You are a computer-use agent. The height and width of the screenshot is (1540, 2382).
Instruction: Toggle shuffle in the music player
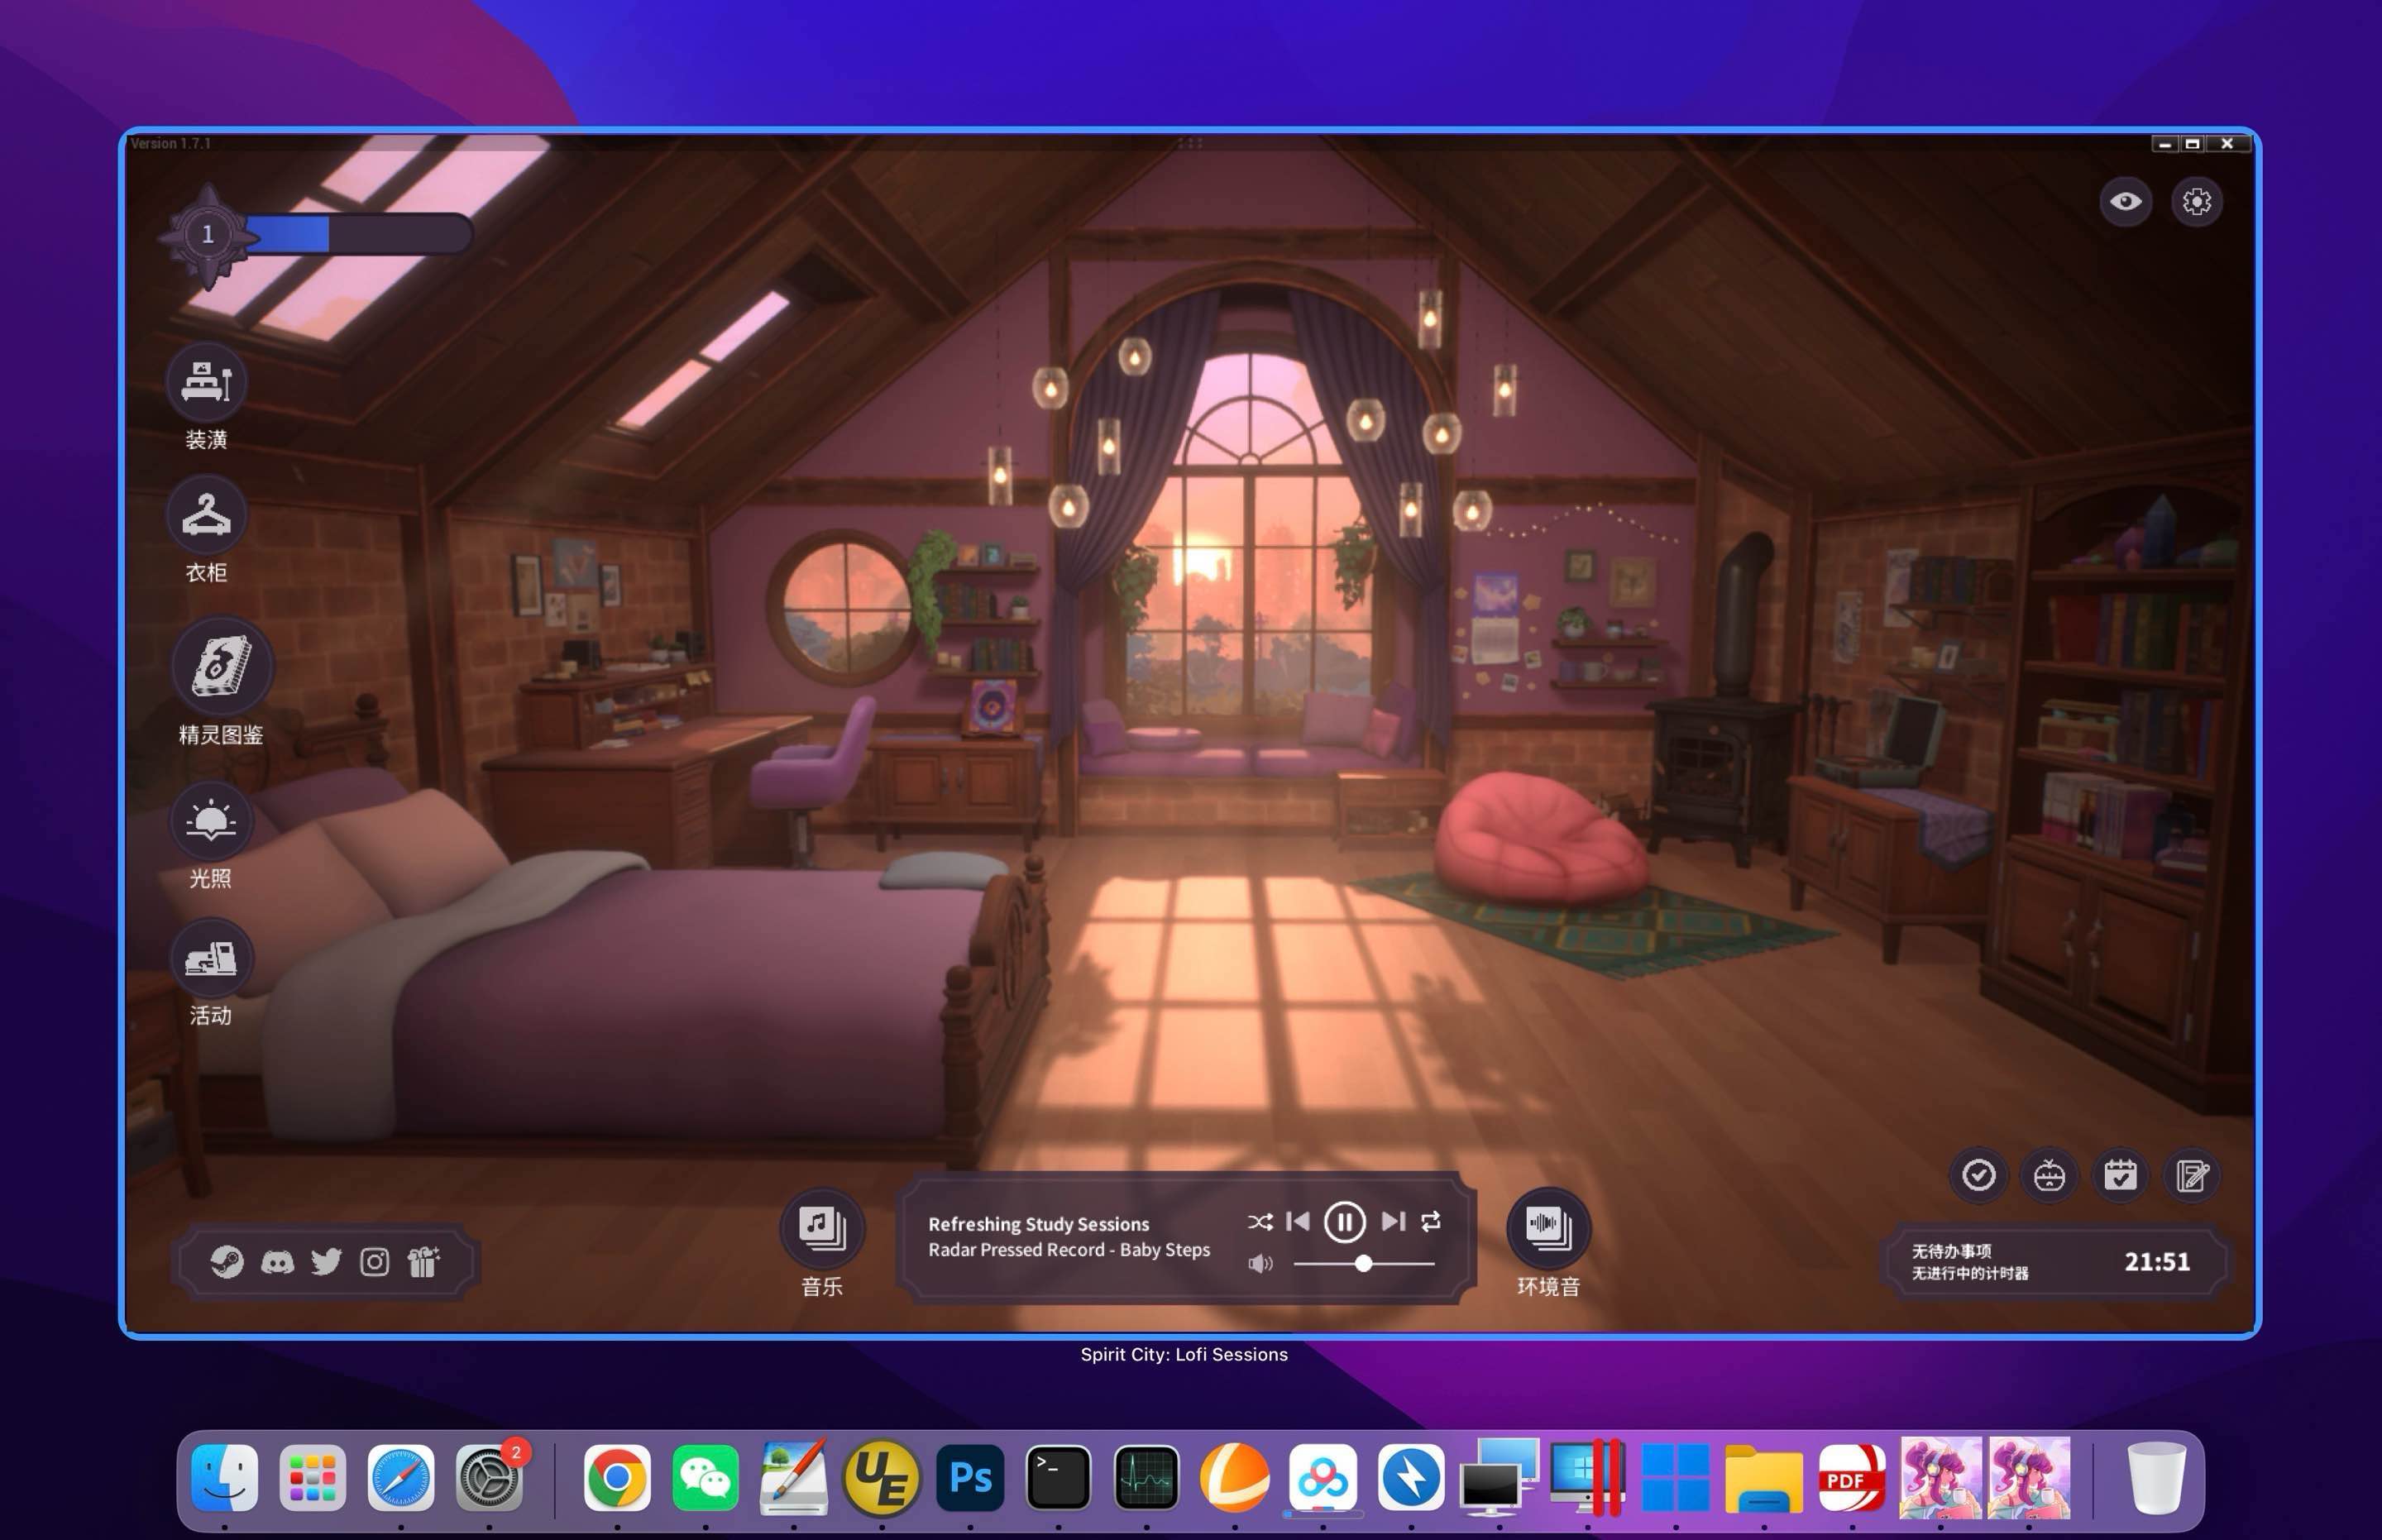1260,1222
